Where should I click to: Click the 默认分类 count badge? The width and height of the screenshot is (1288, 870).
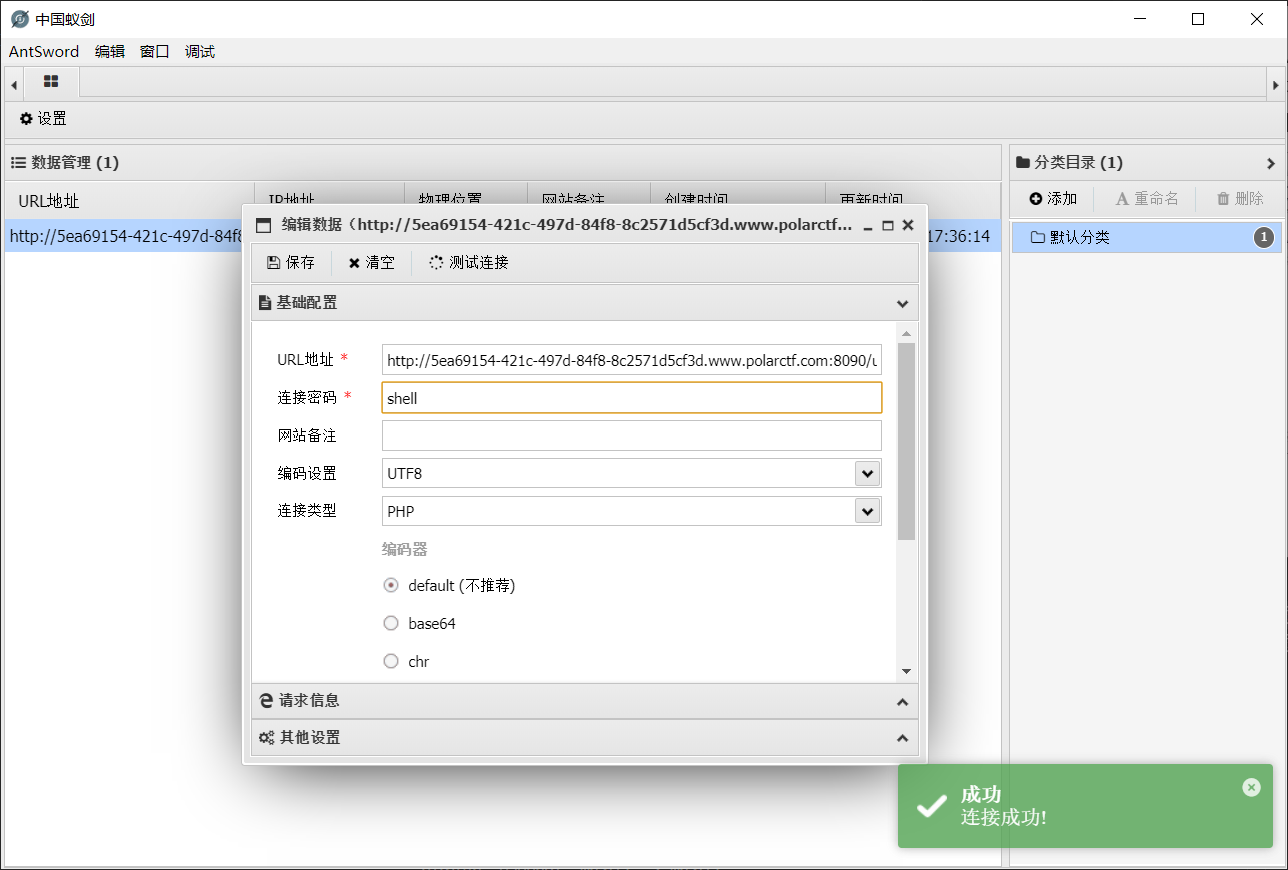tap(1264, 238)
